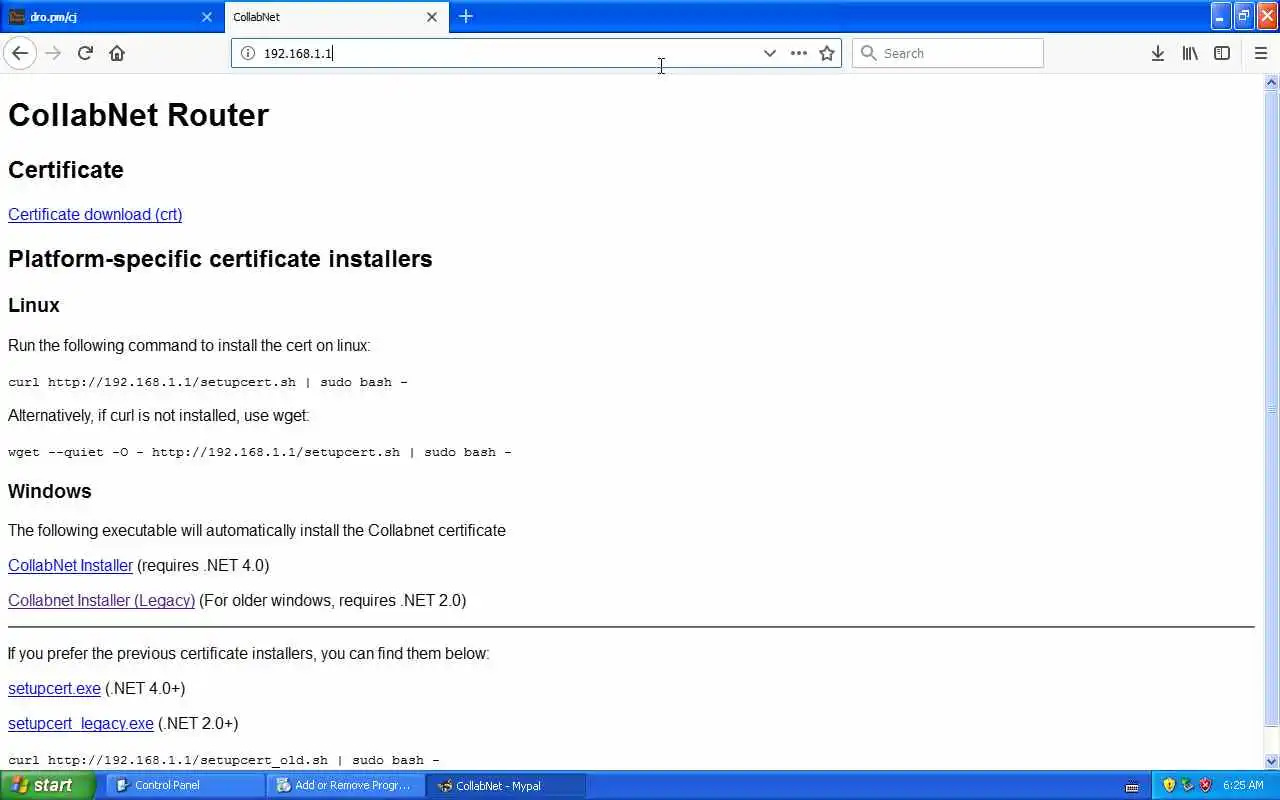
Task: Click the red shield security tray icon
Action: click(x=1205, y=785)
